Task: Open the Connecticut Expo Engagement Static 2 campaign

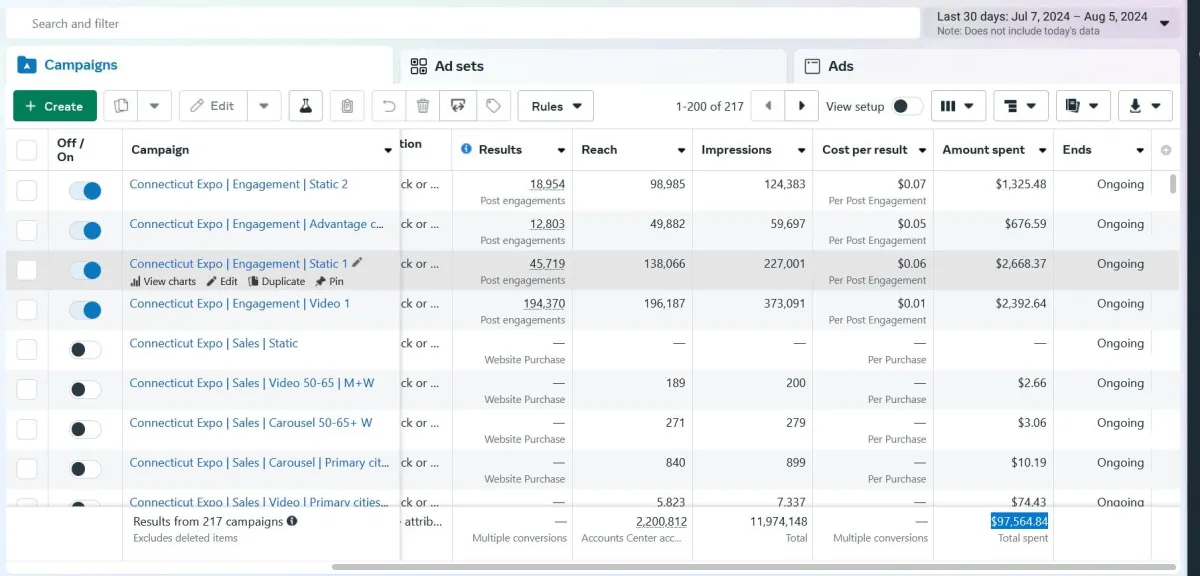Action: tap(239, 184)
